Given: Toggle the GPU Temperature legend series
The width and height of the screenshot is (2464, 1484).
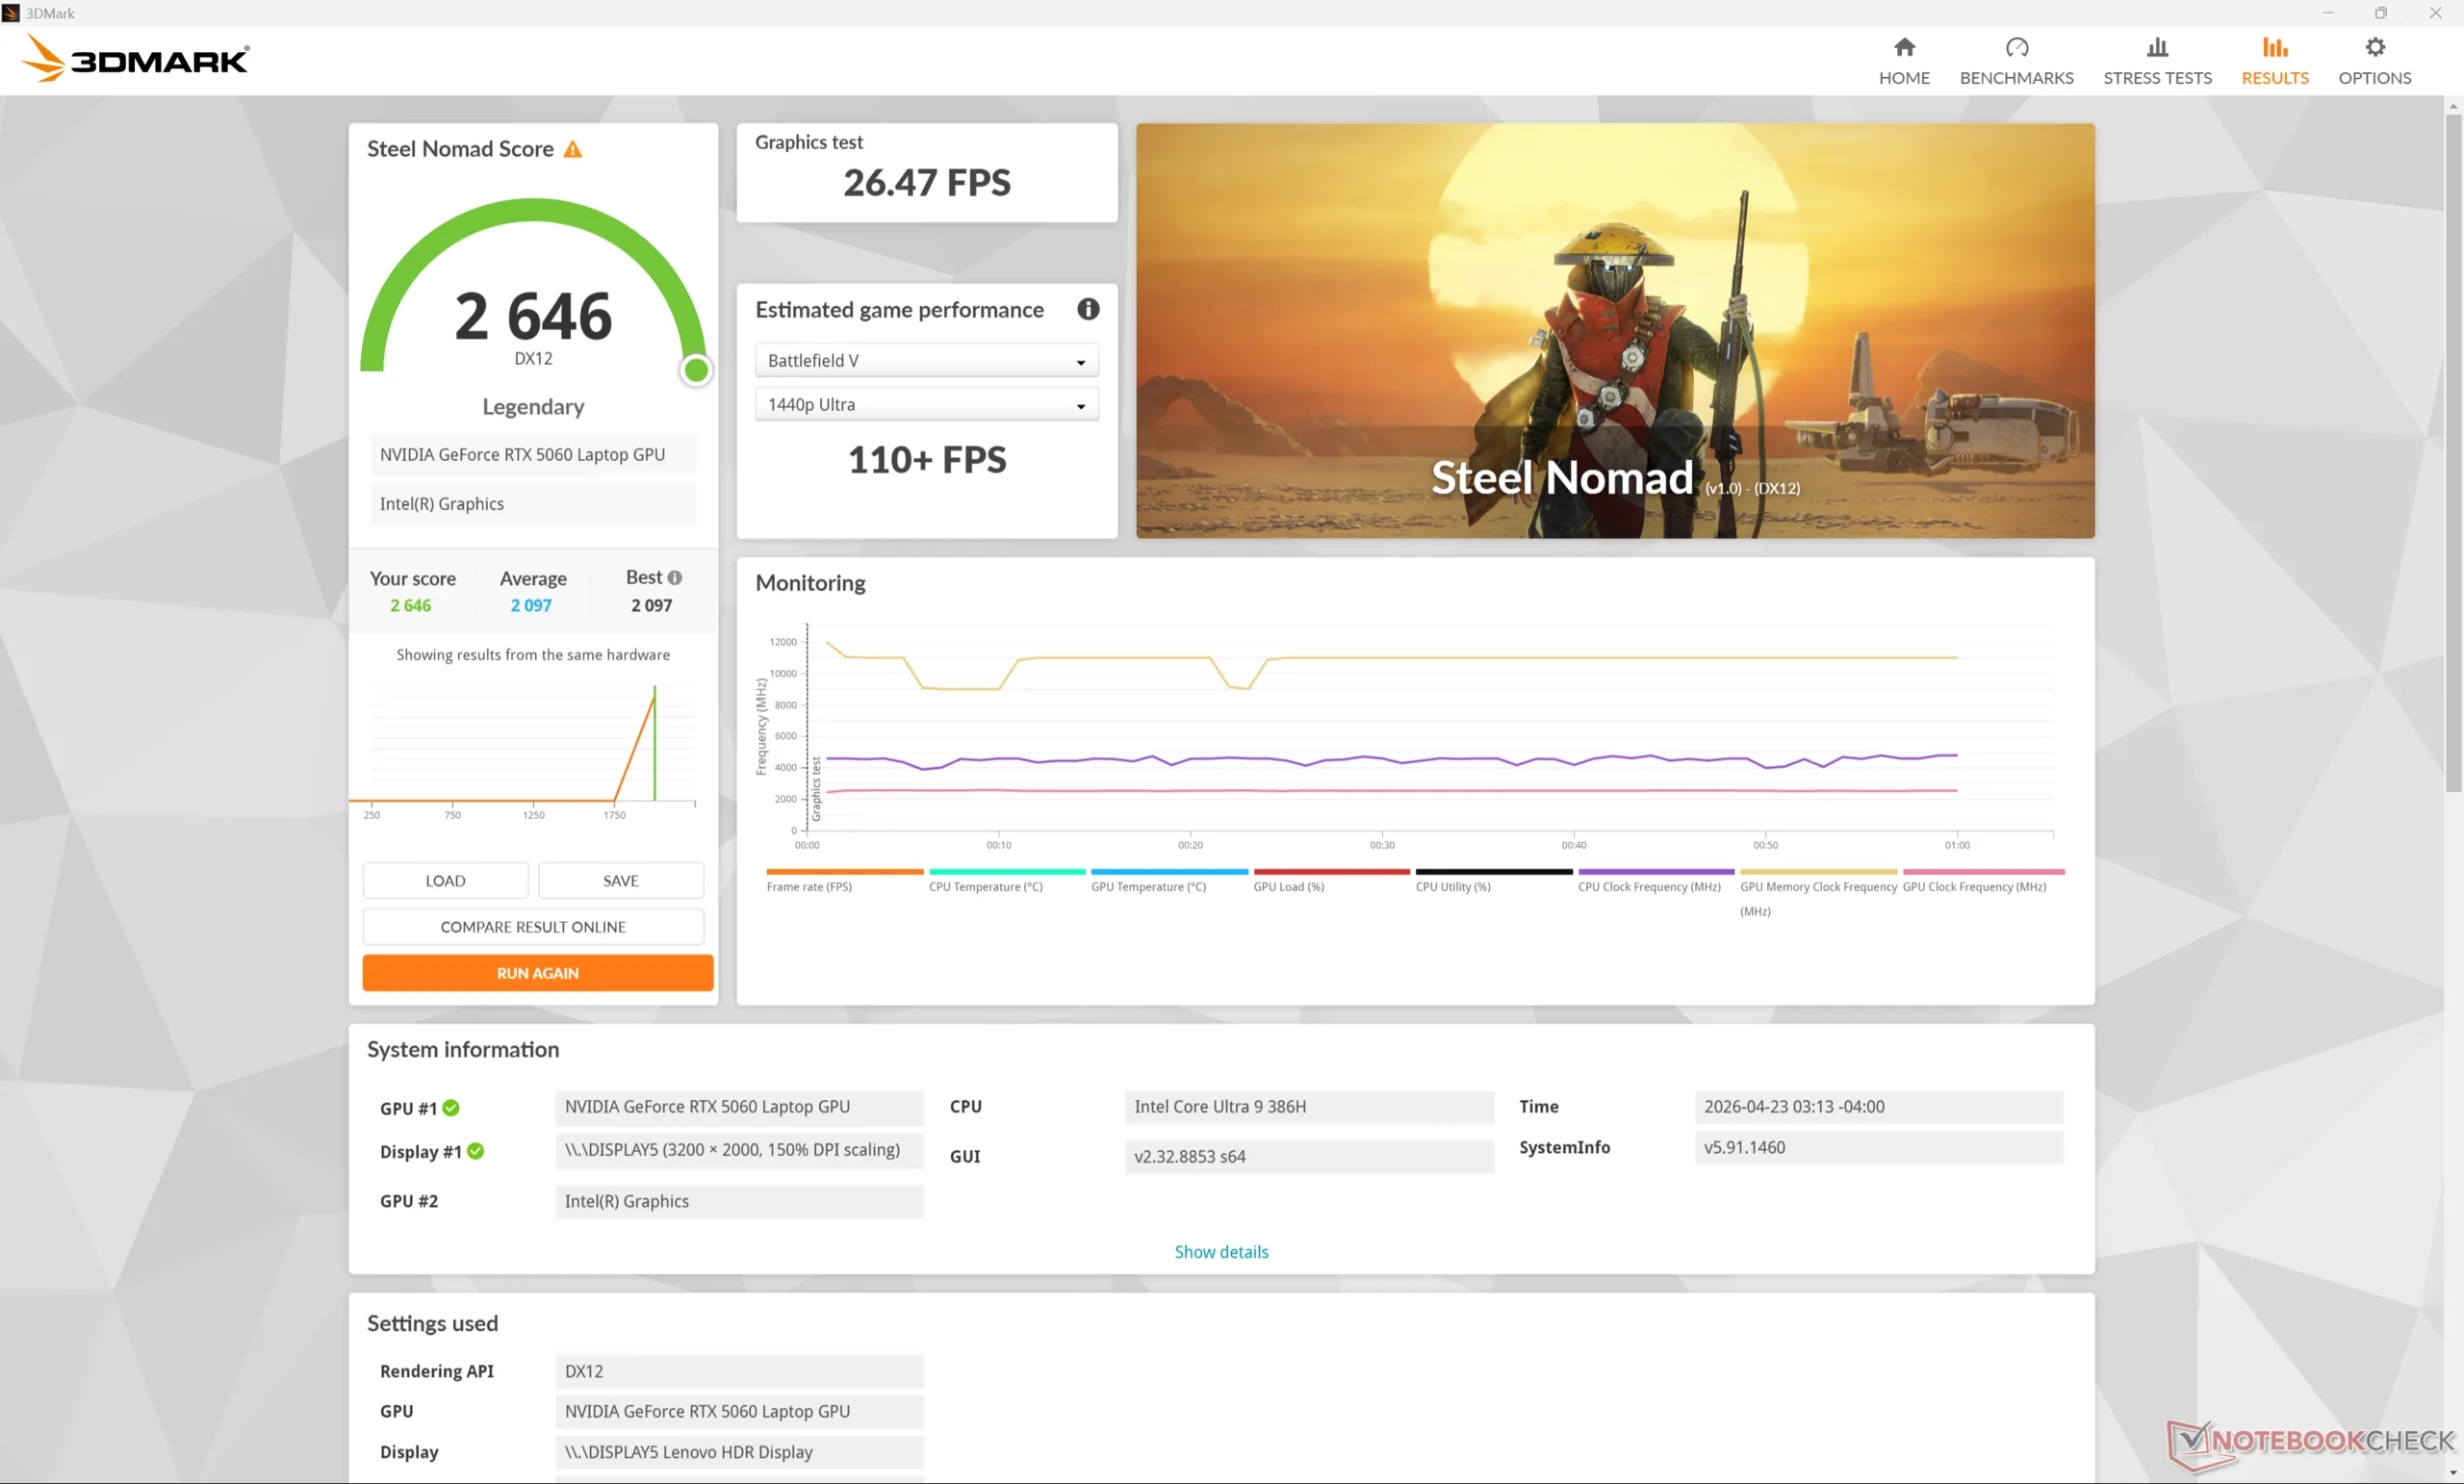Looking at the screenshot, I should point(1148,886).
